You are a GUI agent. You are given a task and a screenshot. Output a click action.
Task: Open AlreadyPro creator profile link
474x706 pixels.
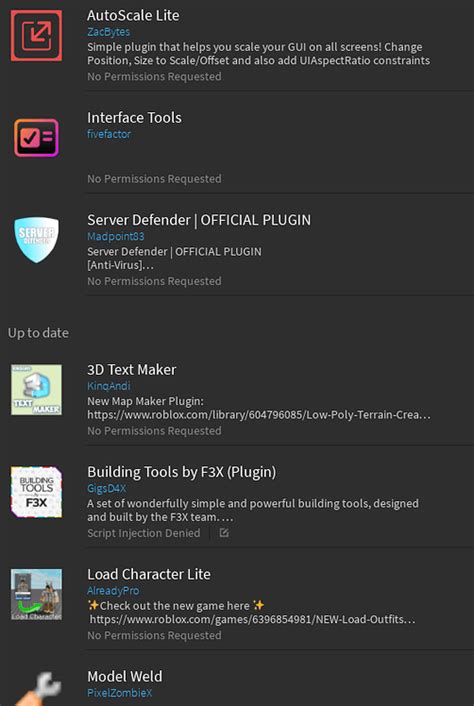[x=113, y=590]
